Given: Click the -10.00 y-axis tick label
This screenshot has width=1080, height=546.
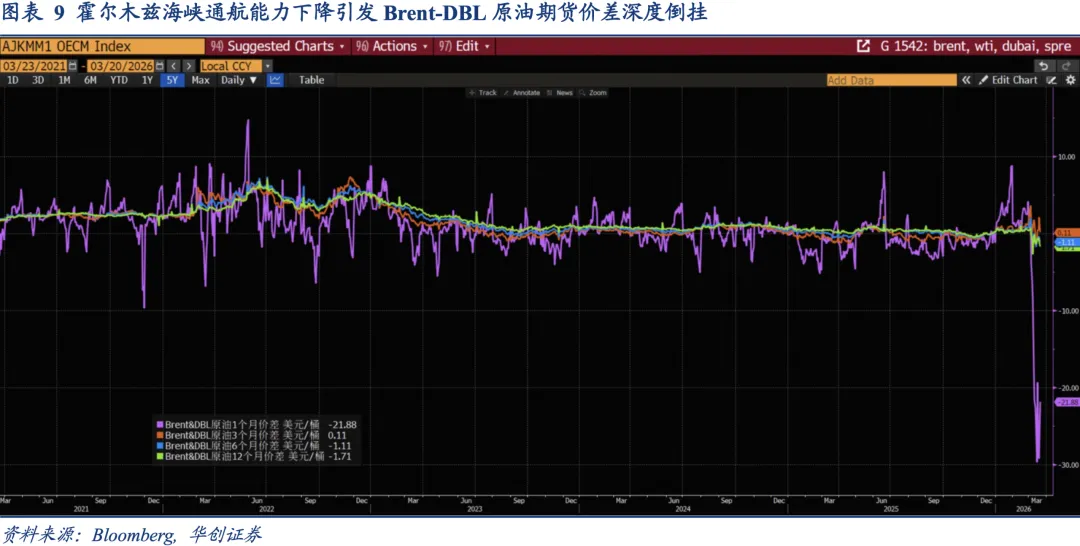Looking at the screenshot, I should [x=1067, y=311].
